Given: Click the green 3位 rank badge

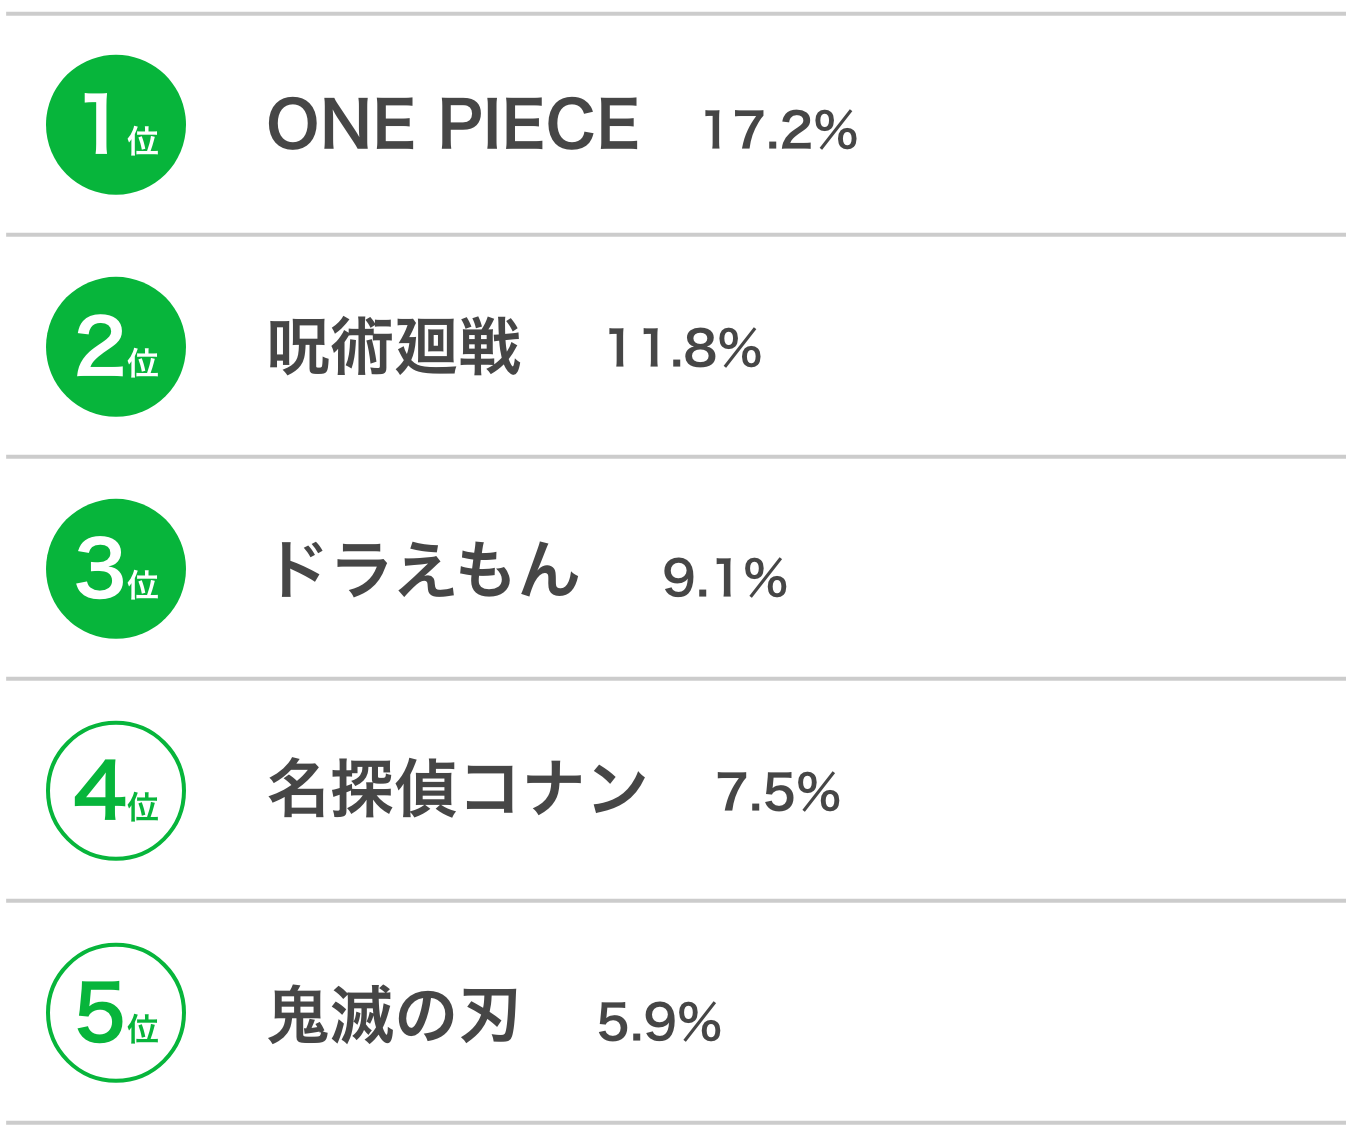Looking at the screenshot, I should click(x=116, y=569).
